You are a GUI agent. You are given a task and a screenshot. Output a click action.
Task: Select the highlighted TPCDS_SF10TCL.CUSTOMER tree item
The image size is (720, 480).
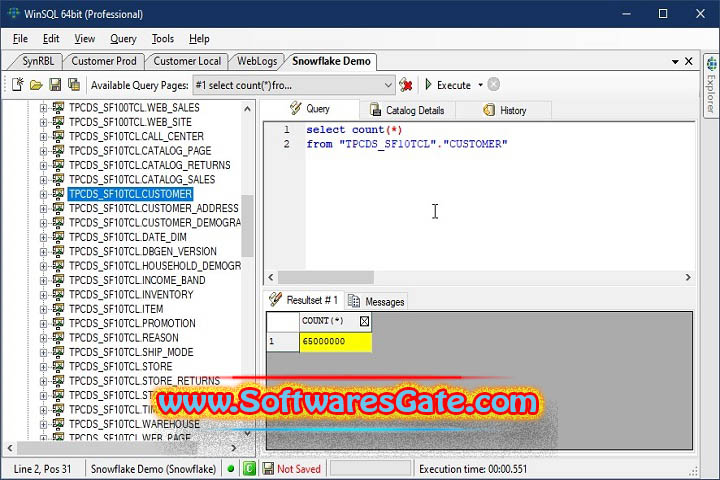click(130, 194)
